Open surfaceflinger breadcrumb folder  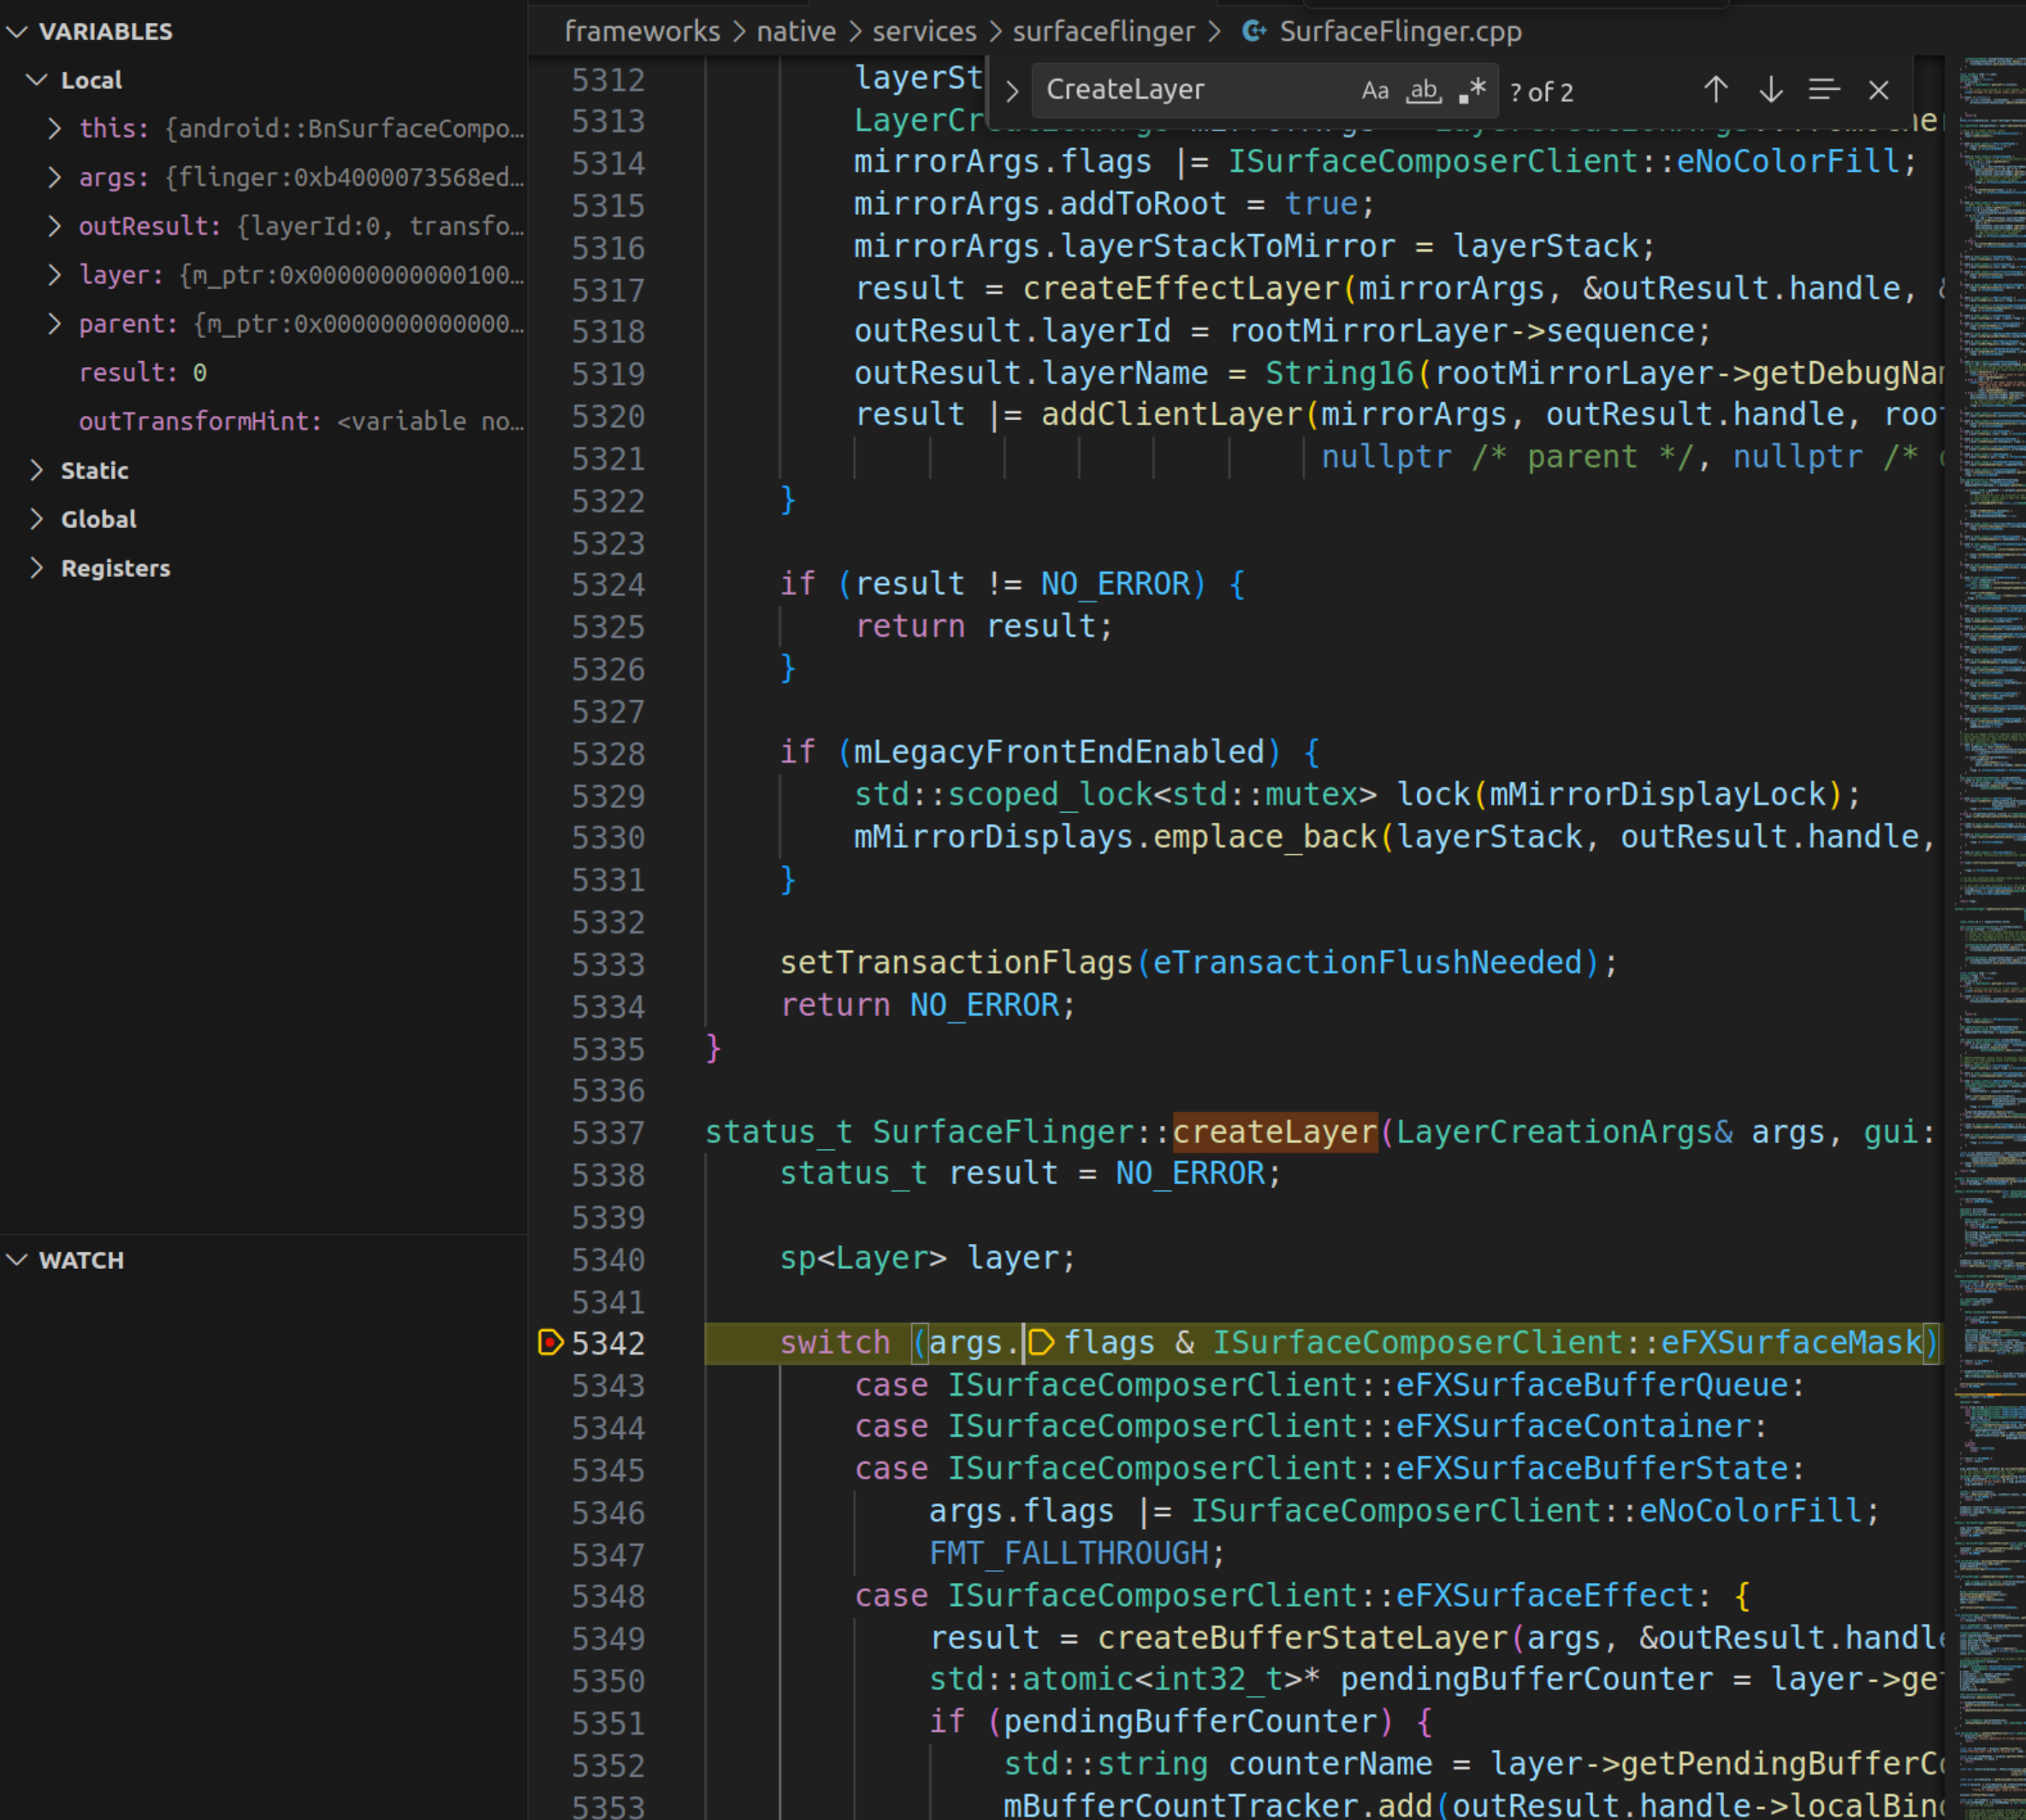click(1103, 31)
